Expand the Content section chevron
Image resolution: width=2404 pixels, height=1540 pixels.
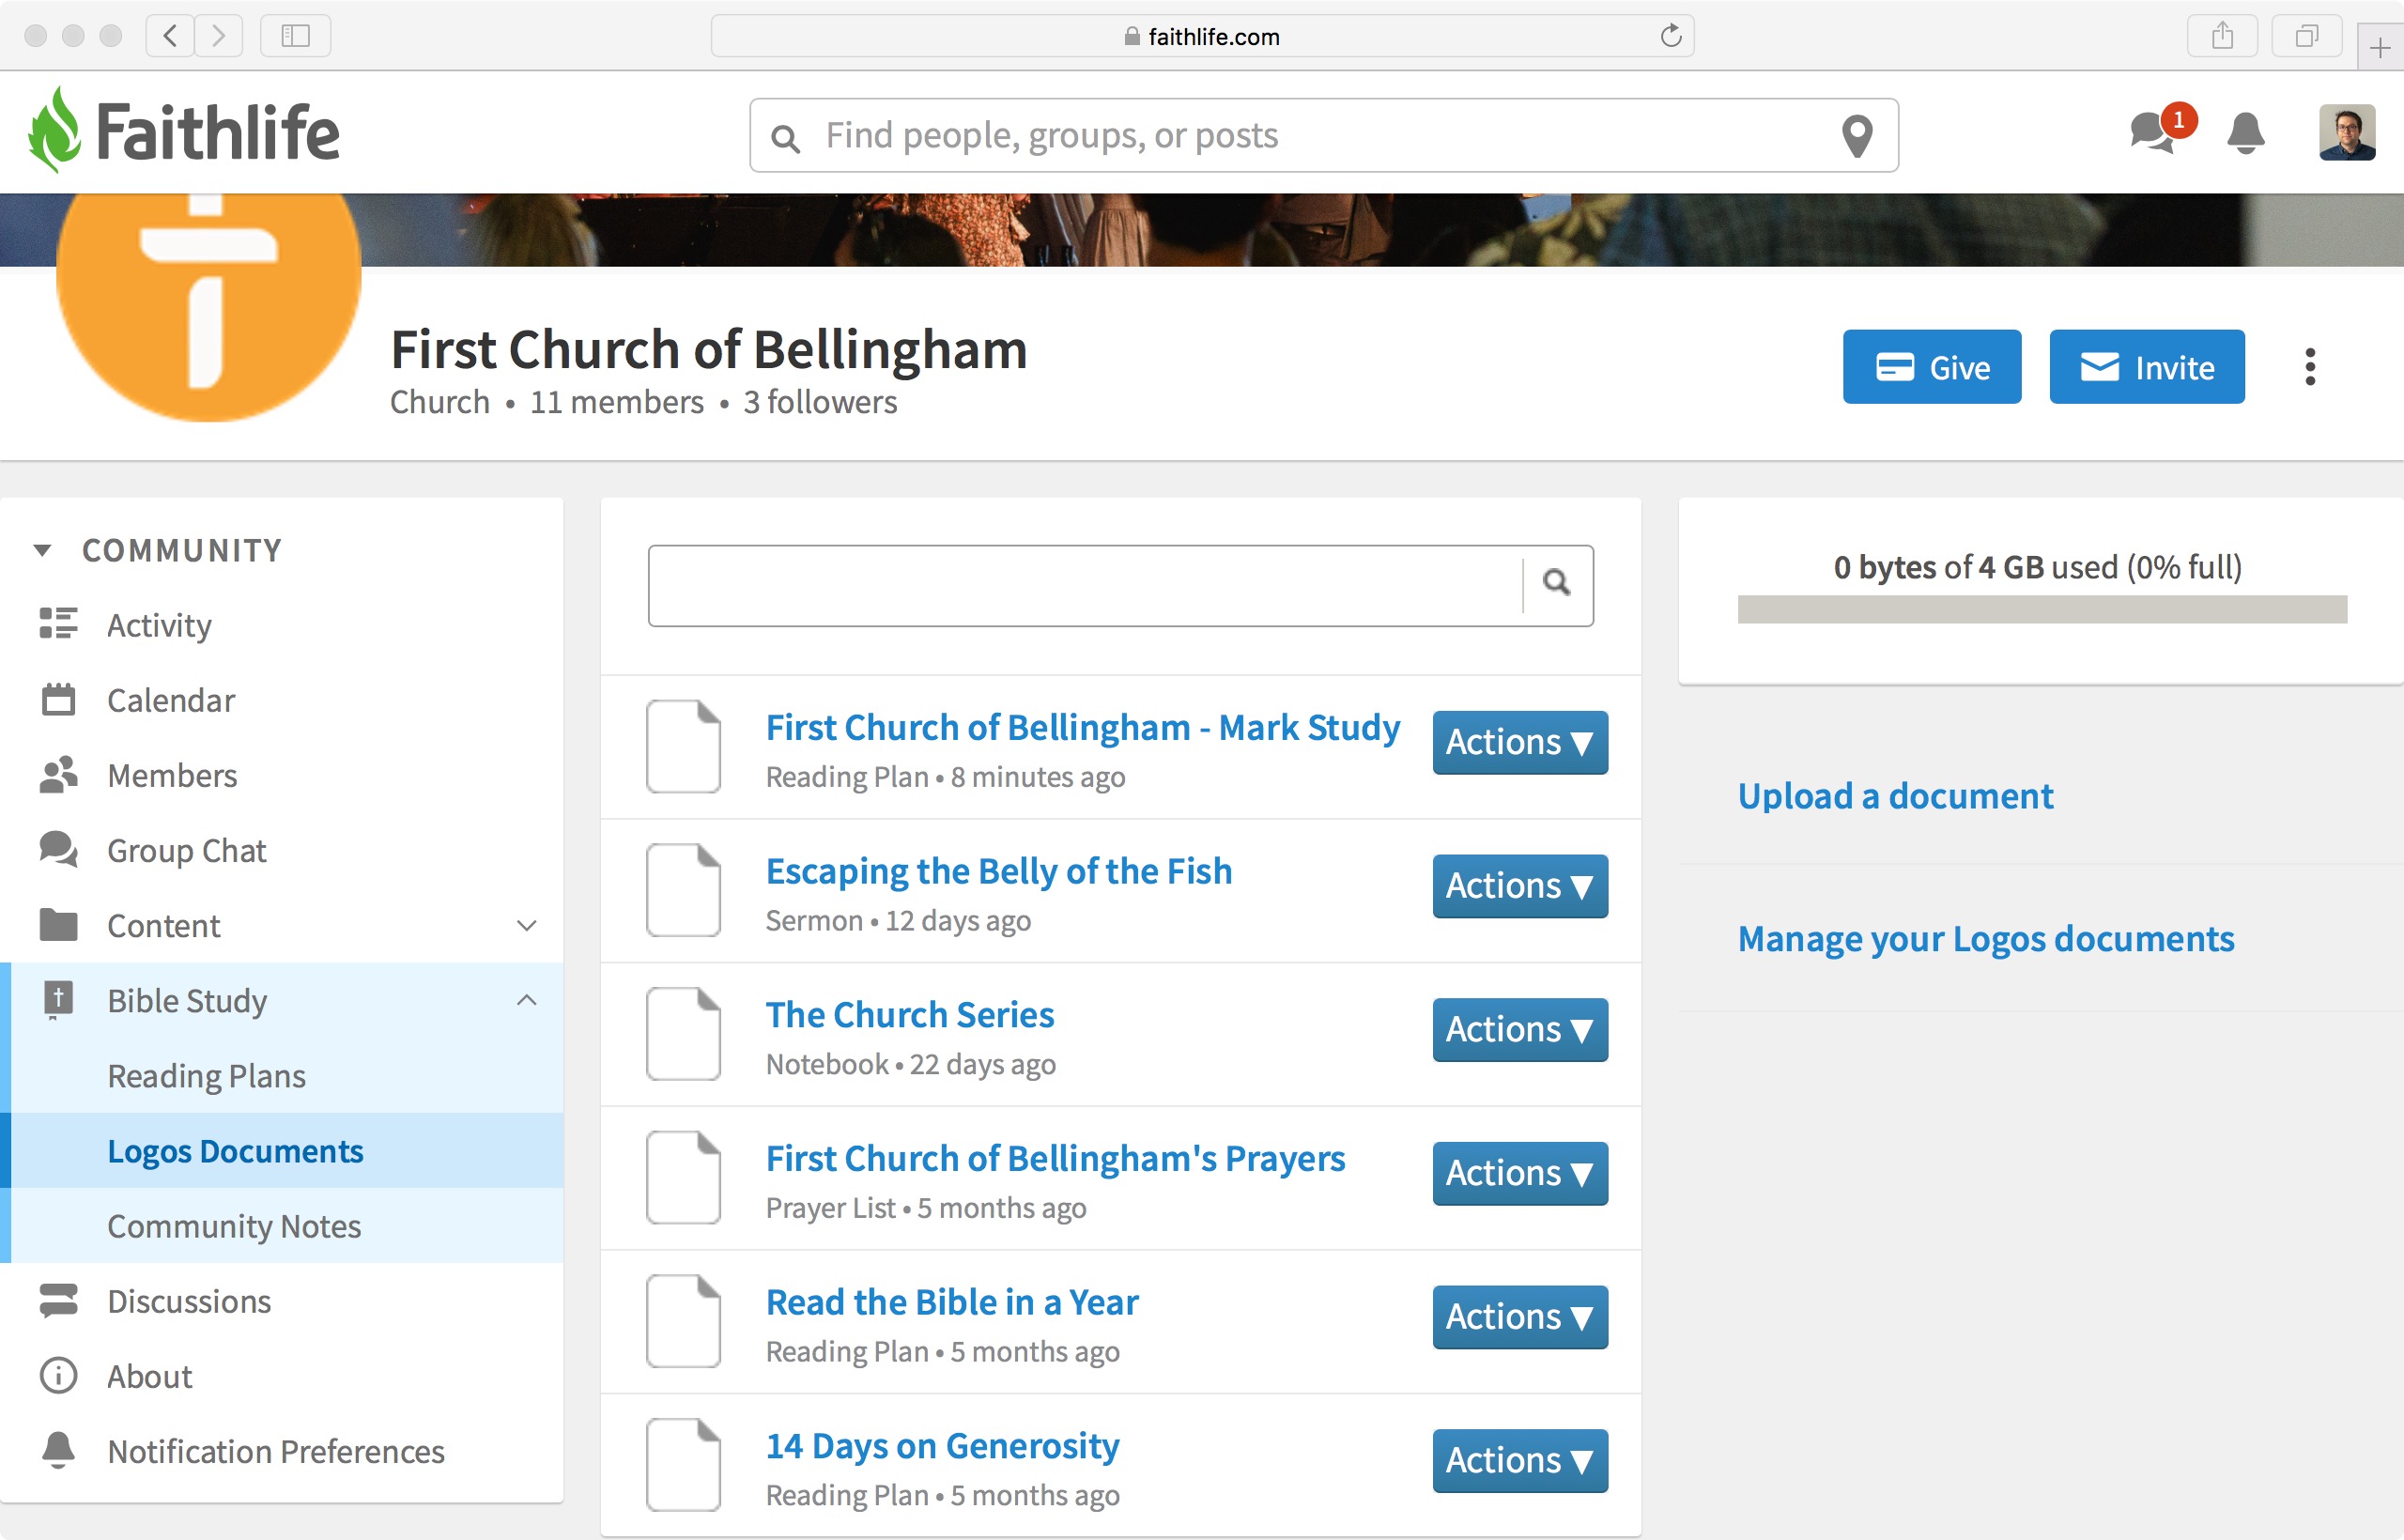tap(527, 925)
